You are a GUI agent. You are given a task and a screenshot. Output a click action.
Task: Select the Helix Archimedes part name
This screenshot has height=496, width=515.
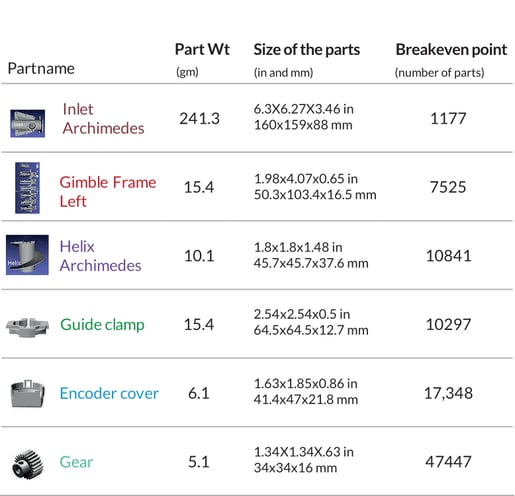coord(100,256)
